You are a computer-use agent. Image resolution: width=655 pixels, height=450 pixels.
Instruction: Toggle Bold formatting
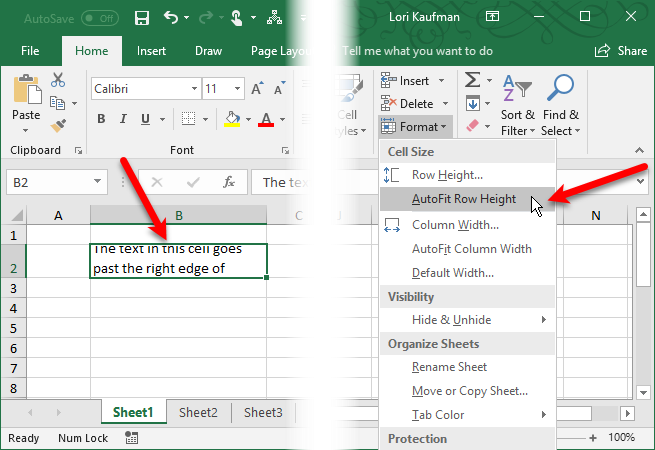coord(101,119)
